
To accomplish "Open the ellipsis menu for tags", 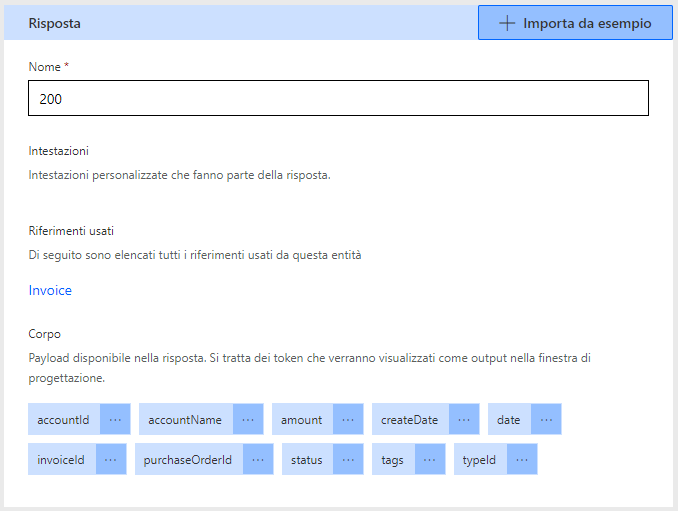I will tap(430, 460).
